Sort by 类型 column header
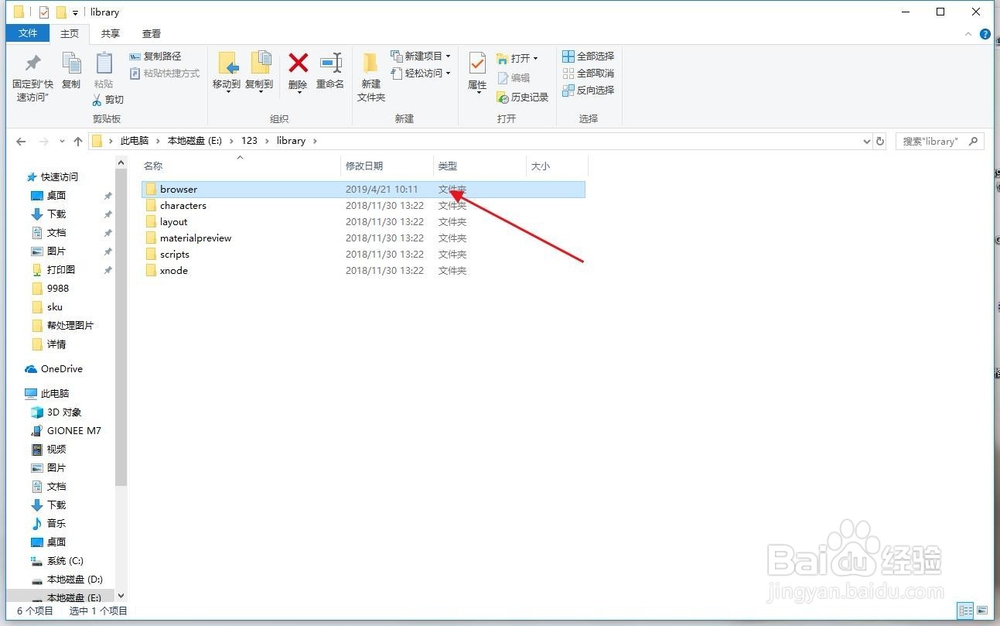Viewport: 1000px width, 626px height. tap(448, 166)
